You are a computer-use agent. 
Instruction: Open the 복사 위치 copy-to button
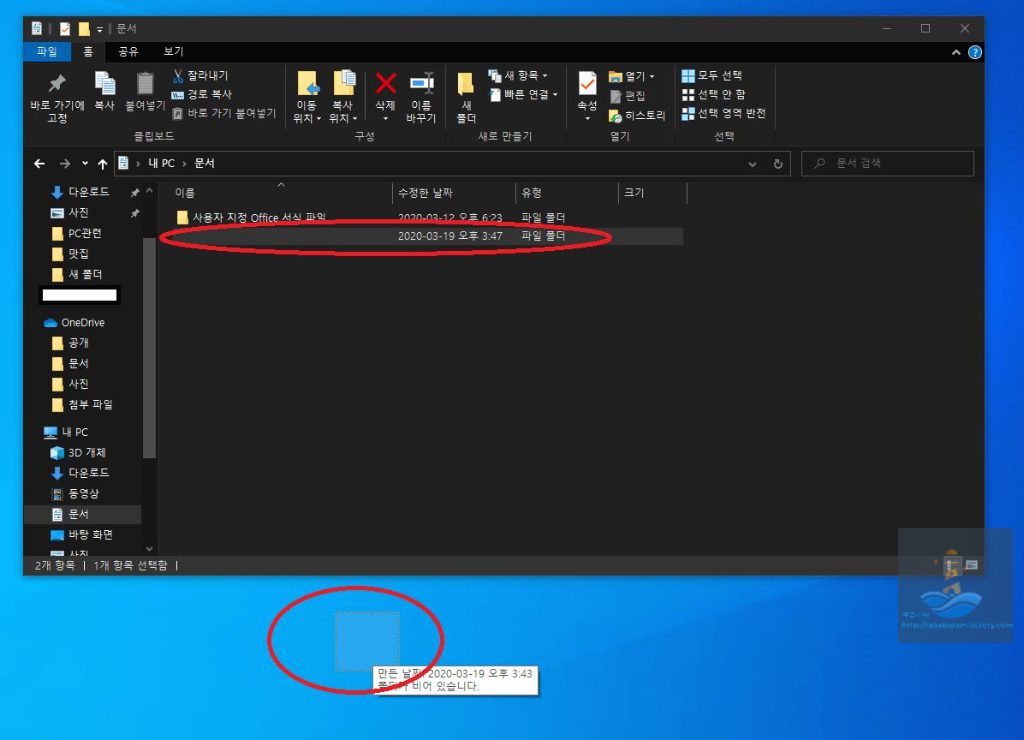point(343,97)
